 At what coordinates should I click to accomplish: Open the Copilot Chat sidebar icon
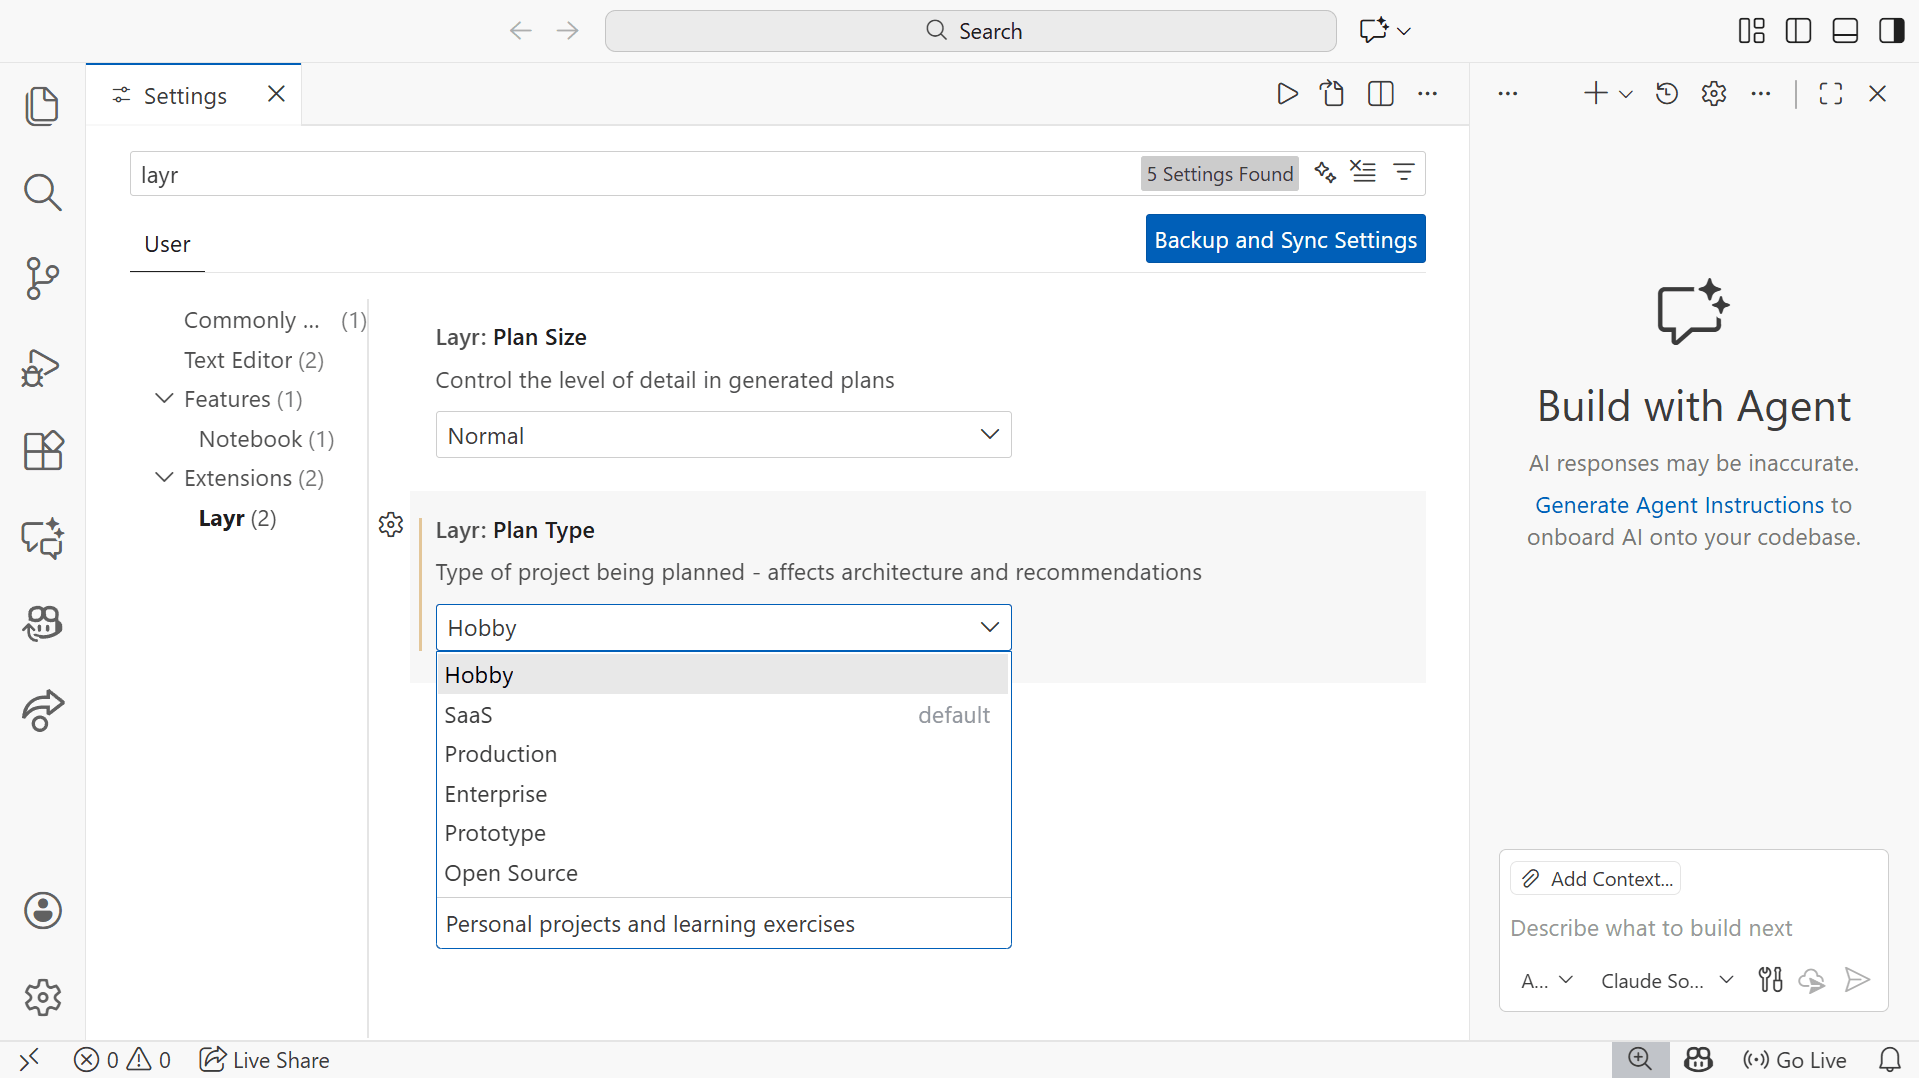pos(42,539)
